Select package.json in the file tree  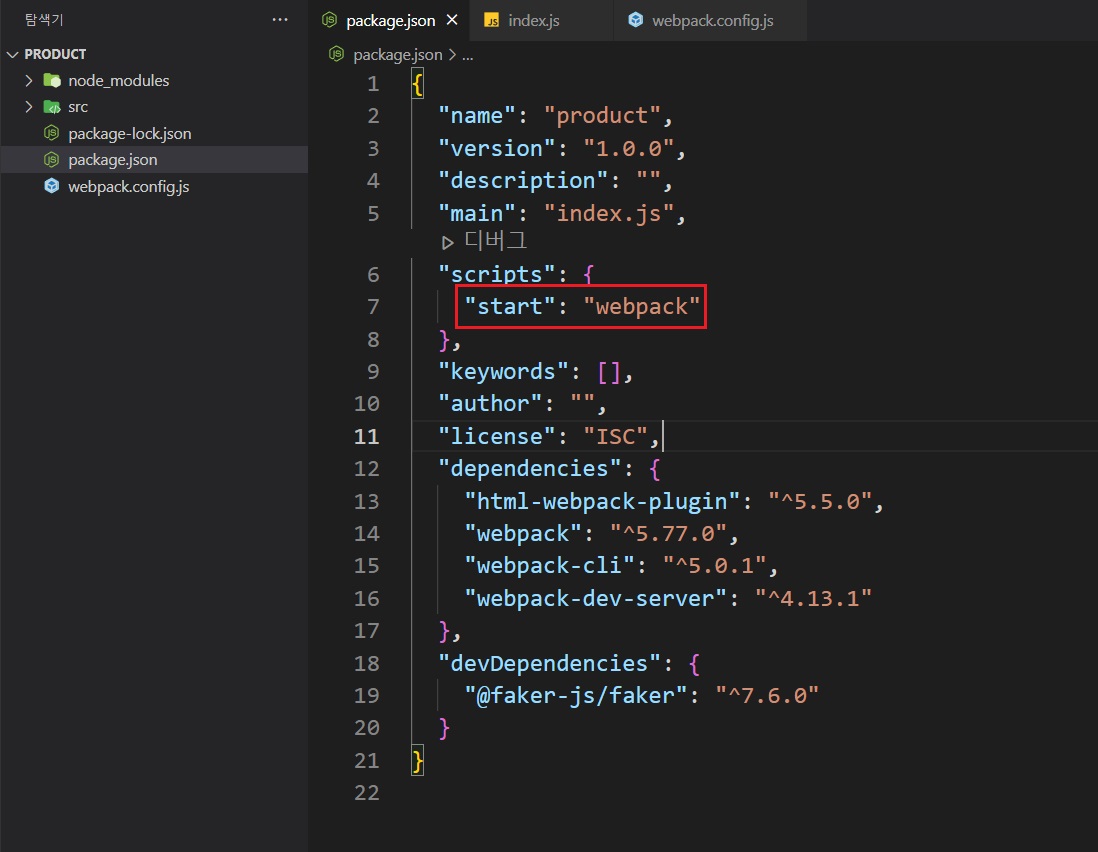tap(154, 160)
